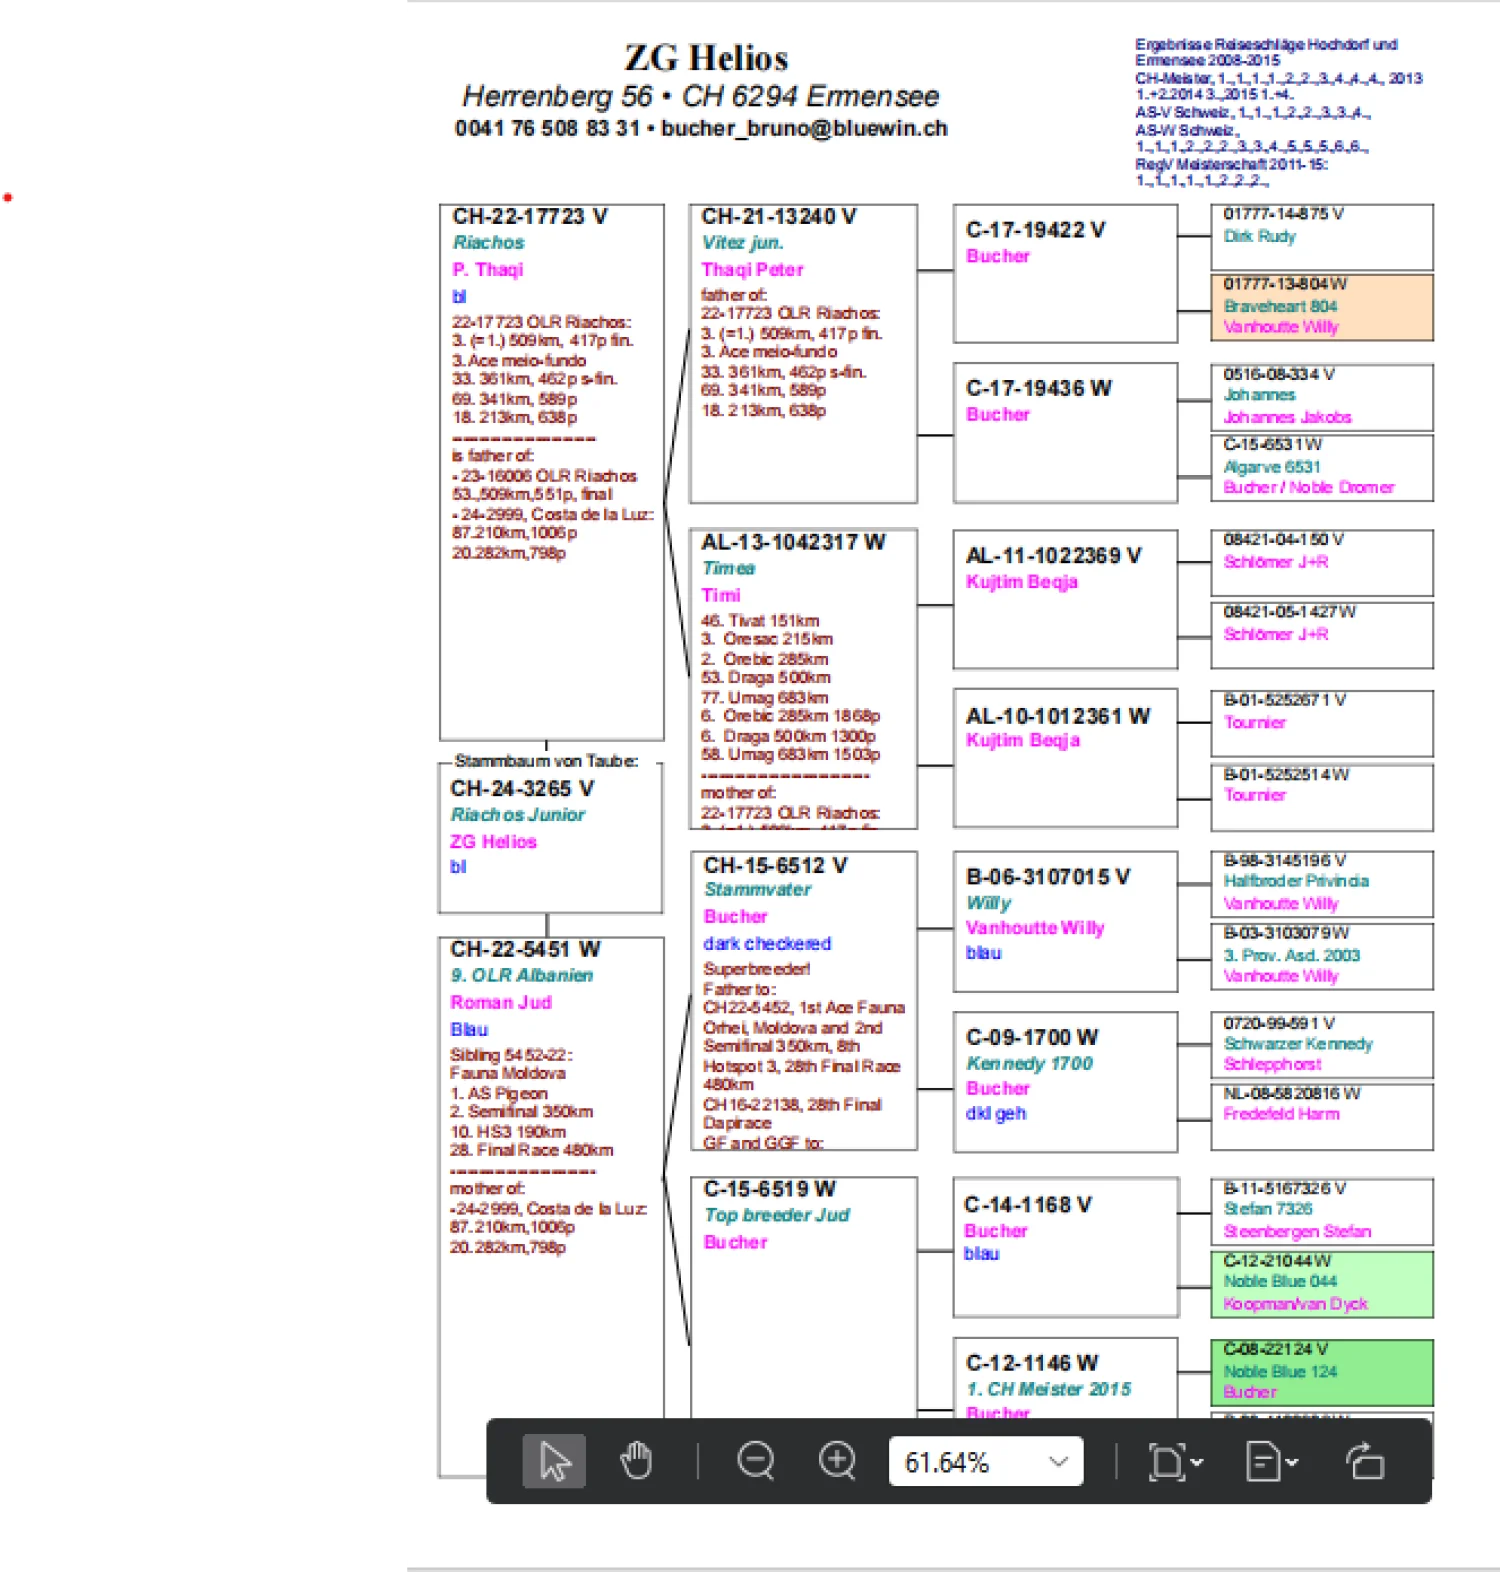The height and width of the screenshot is (1572, 1500).
Task: Select the orange Braveheart 804 pedigree box
Action: tap(1321, 307)
